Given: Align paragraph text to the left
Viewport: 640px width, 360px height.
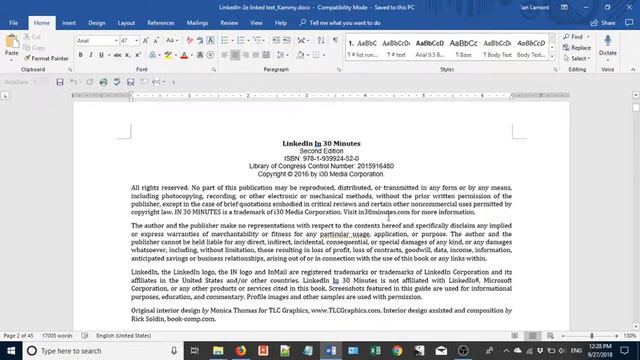Looking at the screenshot, I should (224, 55).
